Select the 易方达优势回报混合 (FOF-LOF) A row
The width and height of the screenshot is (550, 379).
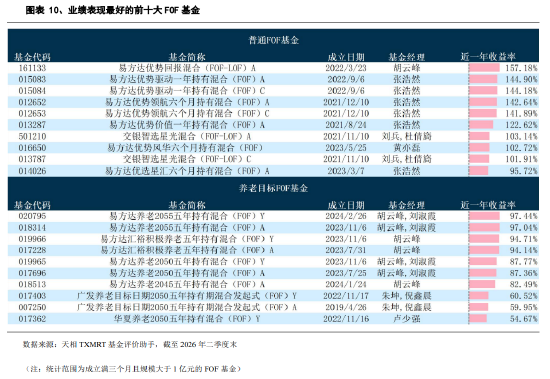coord(273,68)
